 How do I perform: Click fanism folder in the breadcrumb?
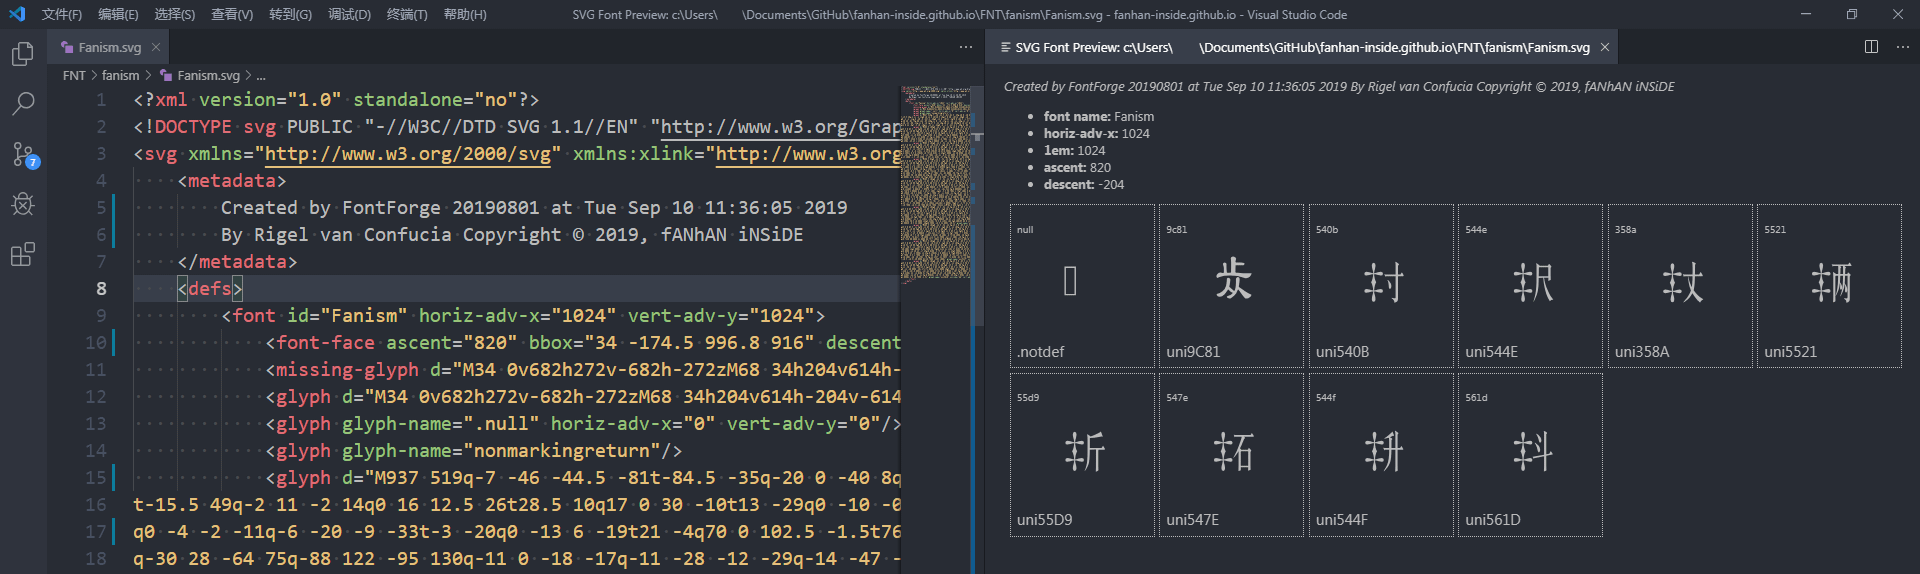[121, 75]
